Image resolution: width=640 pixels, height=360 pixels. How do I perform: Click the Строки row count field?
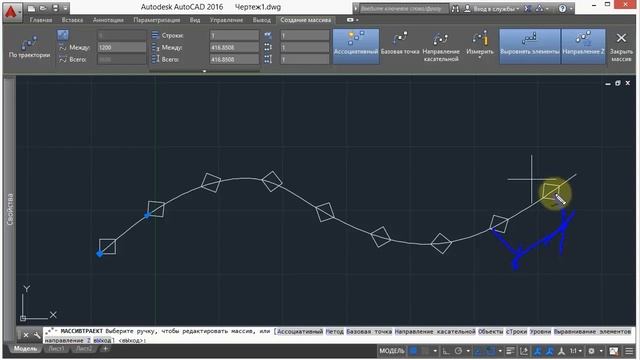click(x=234, y=36)
